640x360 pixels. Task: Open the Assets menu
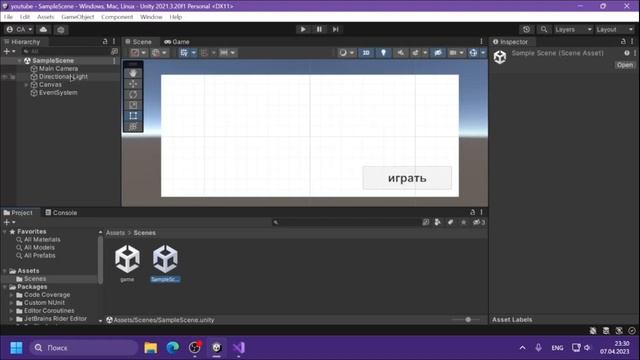click(45, 17)
